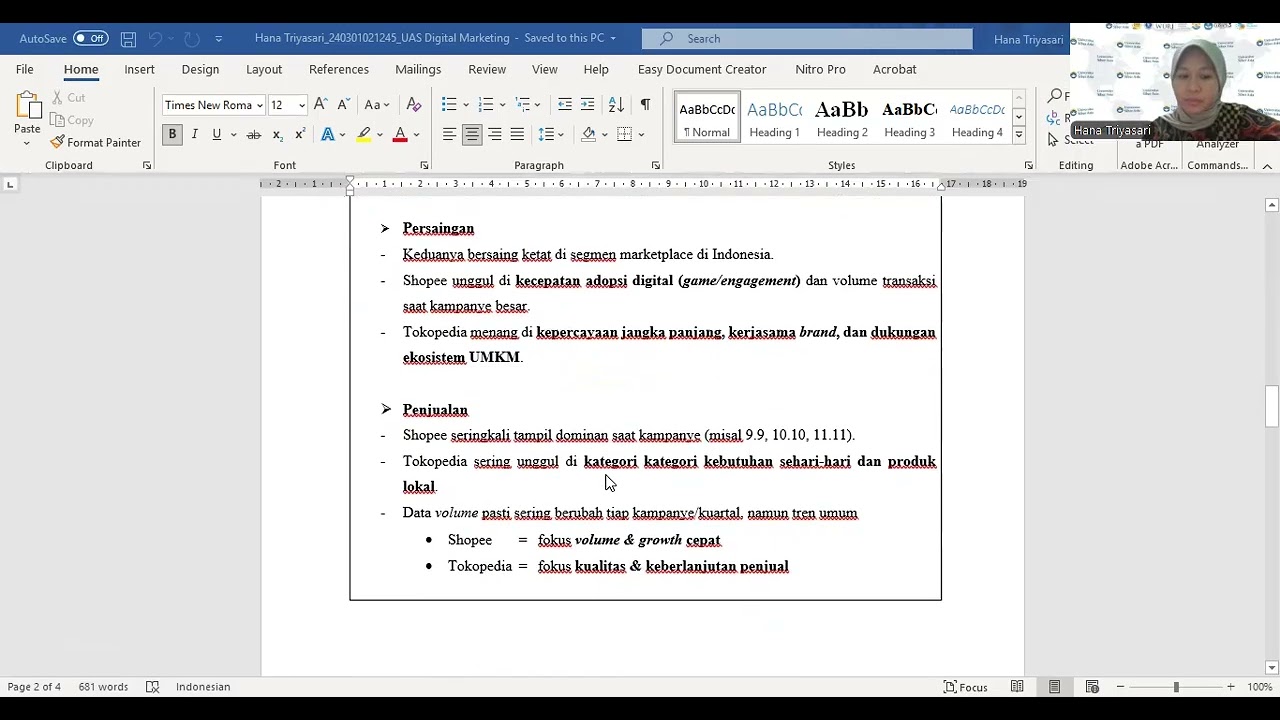1280x720 pixels.
Task: Click the Search box in title bar
Action: tap(807, 38)
